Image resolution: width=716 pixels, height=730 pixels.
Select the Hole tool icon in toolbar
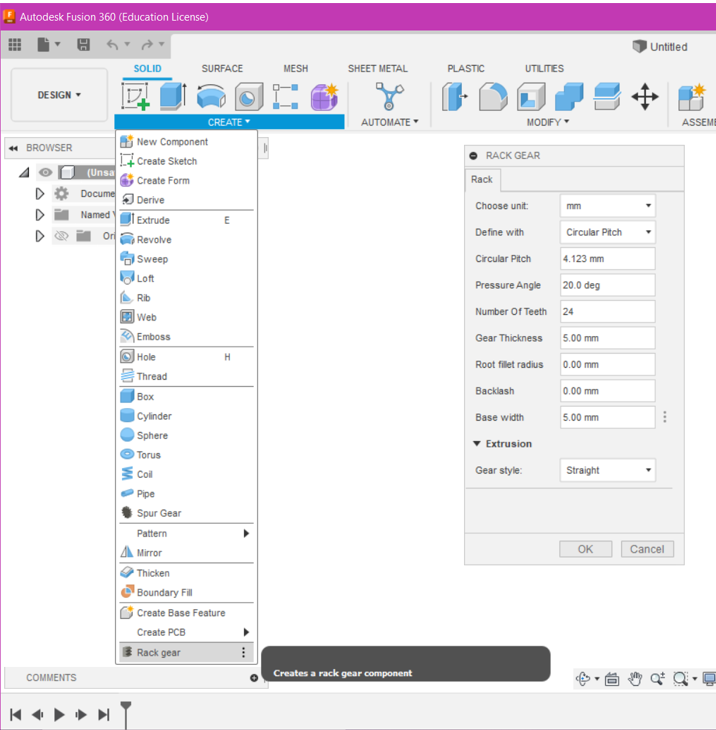(x=248, y=97)
